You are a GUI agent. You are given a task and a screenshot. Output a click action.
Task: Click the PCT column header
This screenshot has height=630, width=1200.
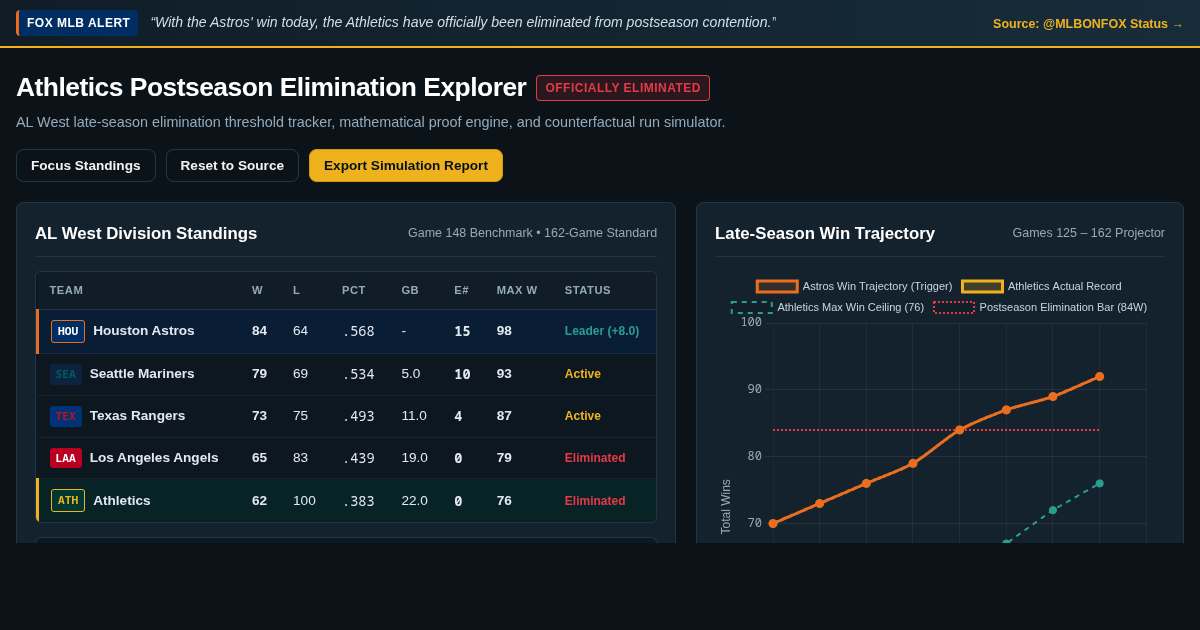[354, 290]
